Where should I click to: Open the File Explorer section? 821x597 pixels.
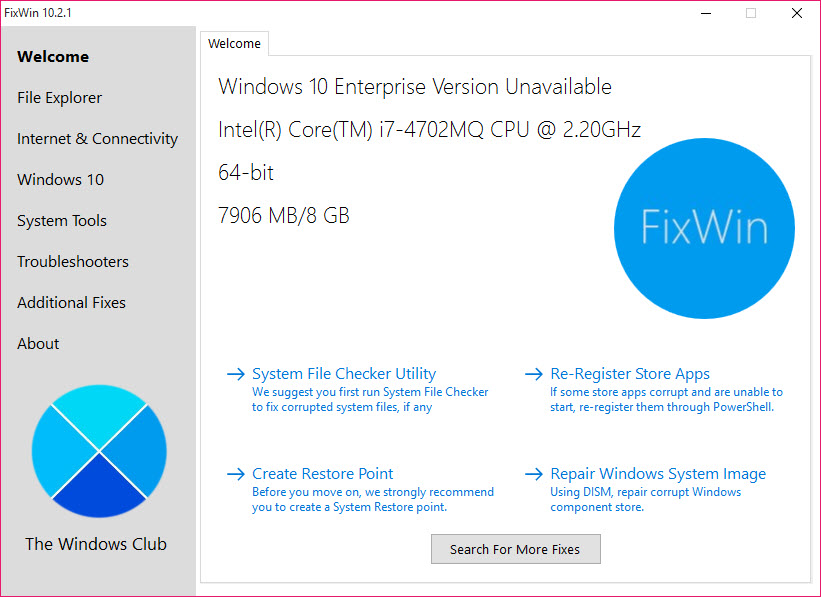60,98
